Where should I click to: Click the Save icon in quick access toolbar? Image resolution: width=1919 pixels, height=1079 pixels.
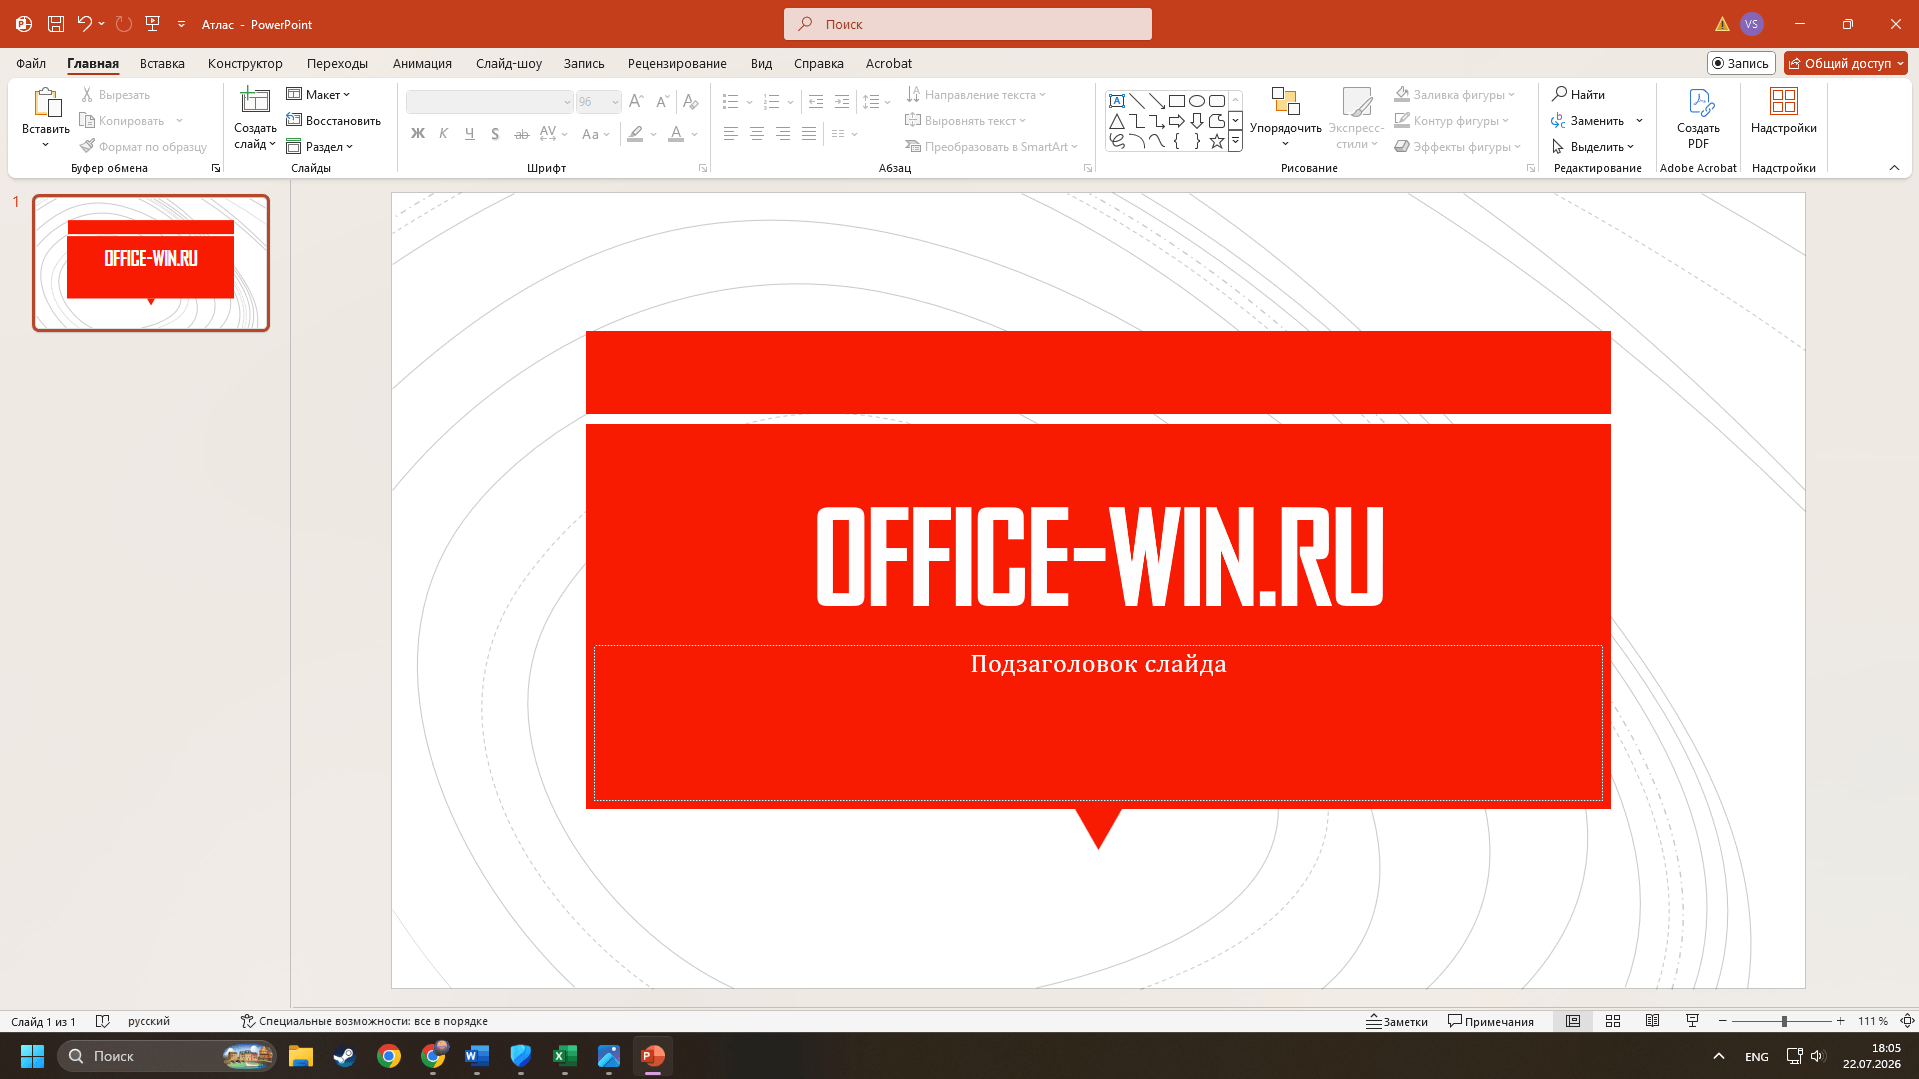56,24
